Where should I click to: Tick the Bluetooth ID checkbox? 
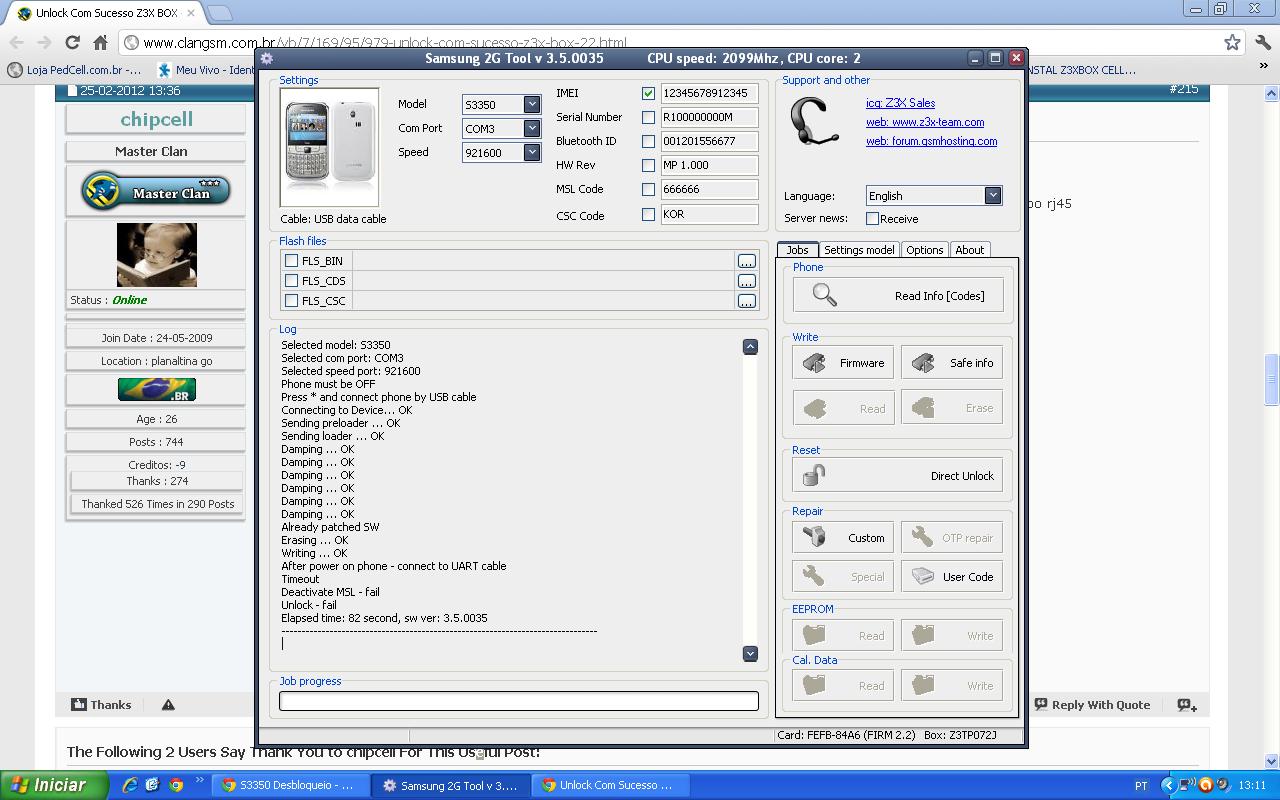pyautogui.click(x=648, y=141)
